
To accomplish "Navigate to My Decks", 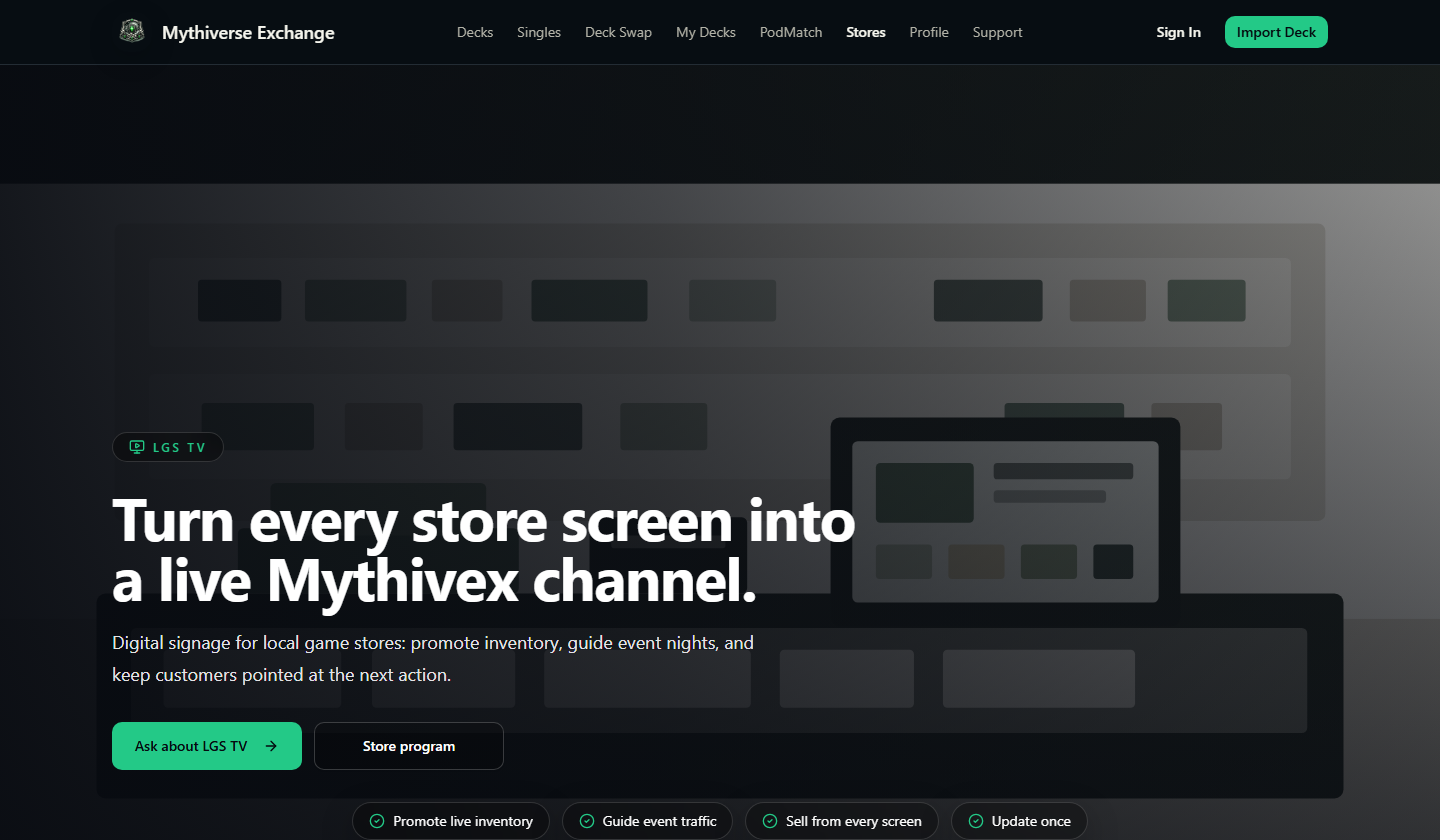I will pos(706,32).
